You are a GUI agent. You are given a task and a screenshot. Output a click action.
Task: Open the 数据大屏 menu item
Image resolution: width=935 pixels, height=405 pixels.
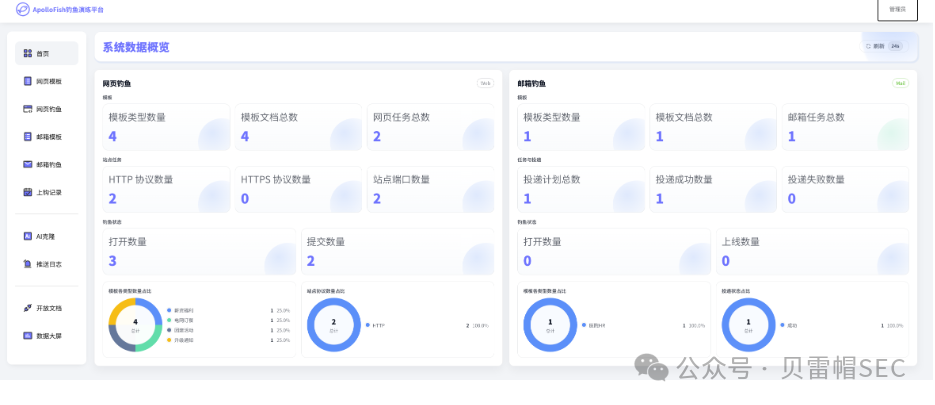[x=47, y=335]
